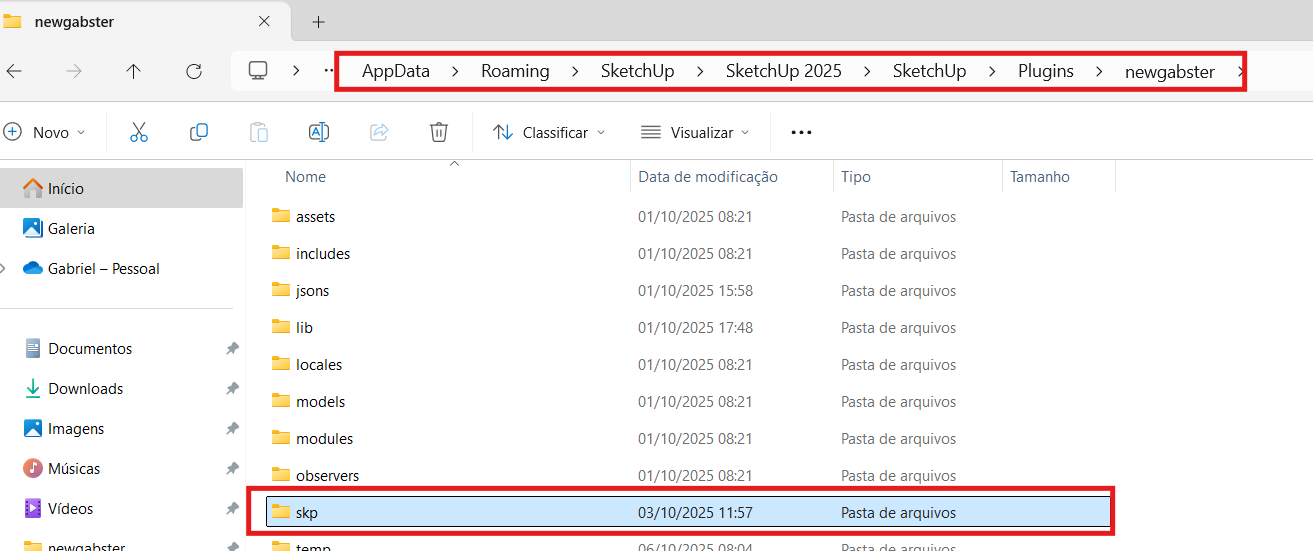The height and width of the screenshot is (551, 1313).
Task: Navigate back with the left arrow
Action: 14,71
